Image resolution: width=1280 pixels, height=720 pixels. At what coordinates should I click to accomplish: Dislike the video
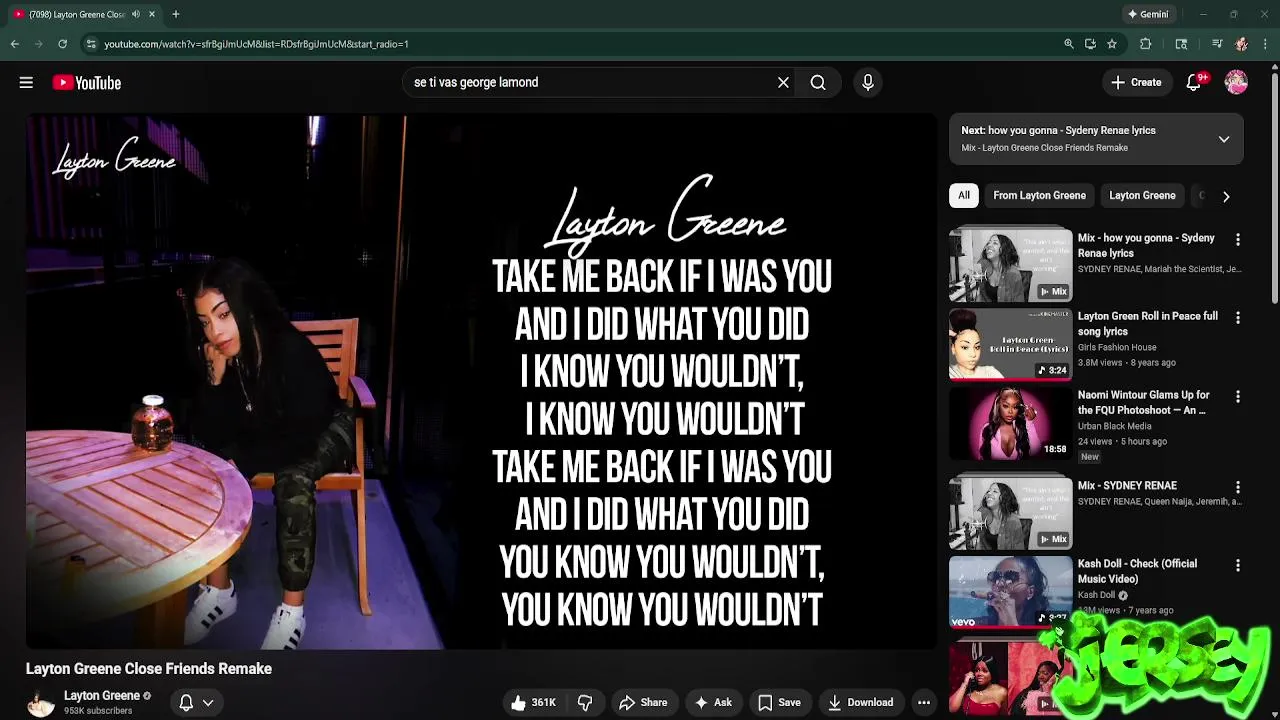point(585,703)
